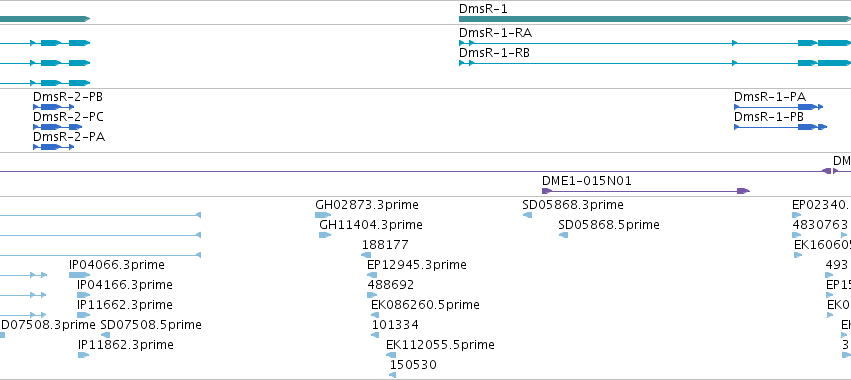
Task: Select the SD07508.5prime EST label
Action: (151, 325)
